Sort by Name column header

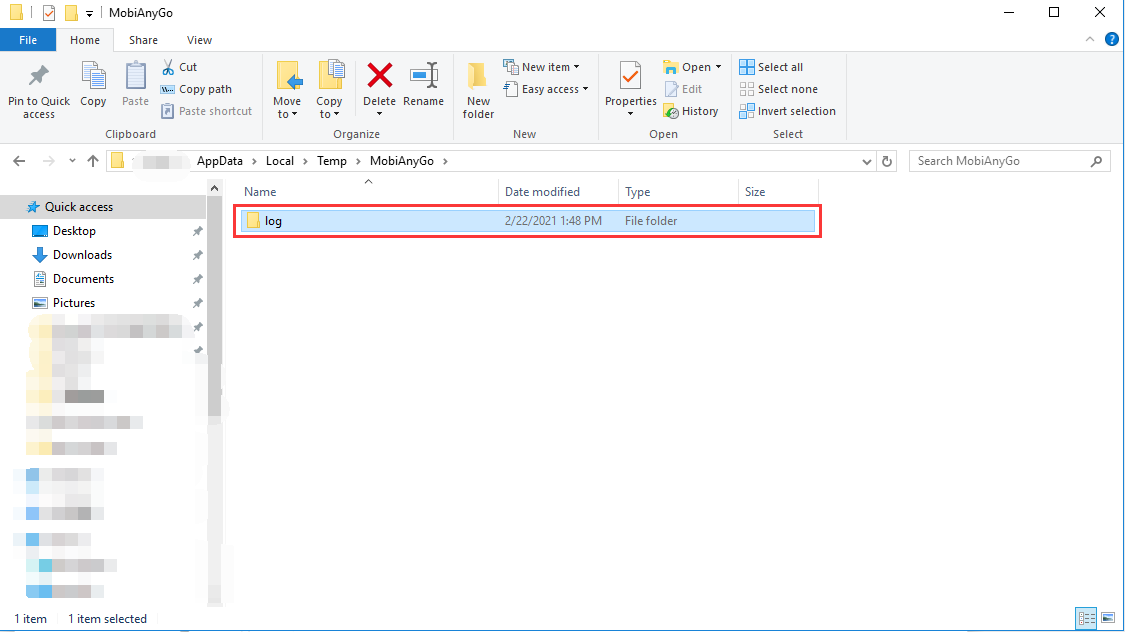point(368,192)
